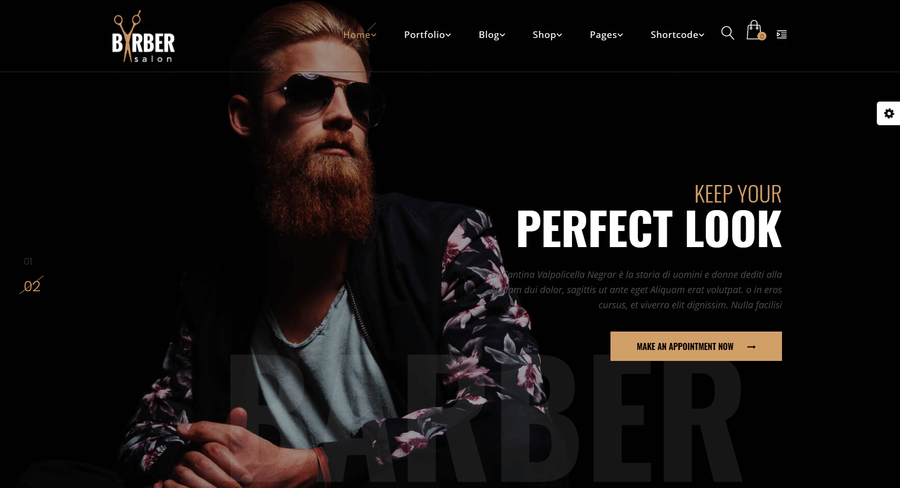Open the shopping bag cart icon
Image resolution: width=900 pixels, height=488 pixels.
(x=754, y=30)
